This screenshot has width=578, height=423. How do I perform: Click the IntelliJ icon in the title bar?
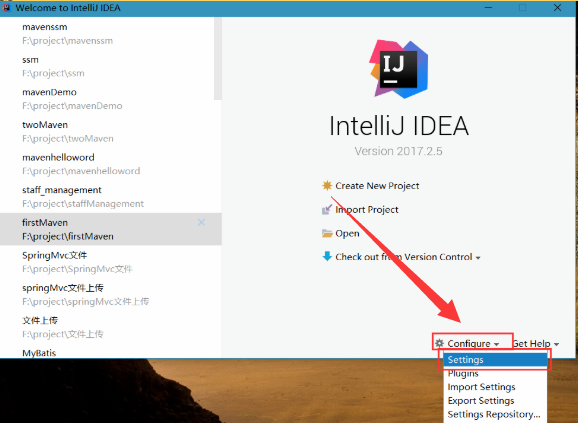click(x=6, y=7)
